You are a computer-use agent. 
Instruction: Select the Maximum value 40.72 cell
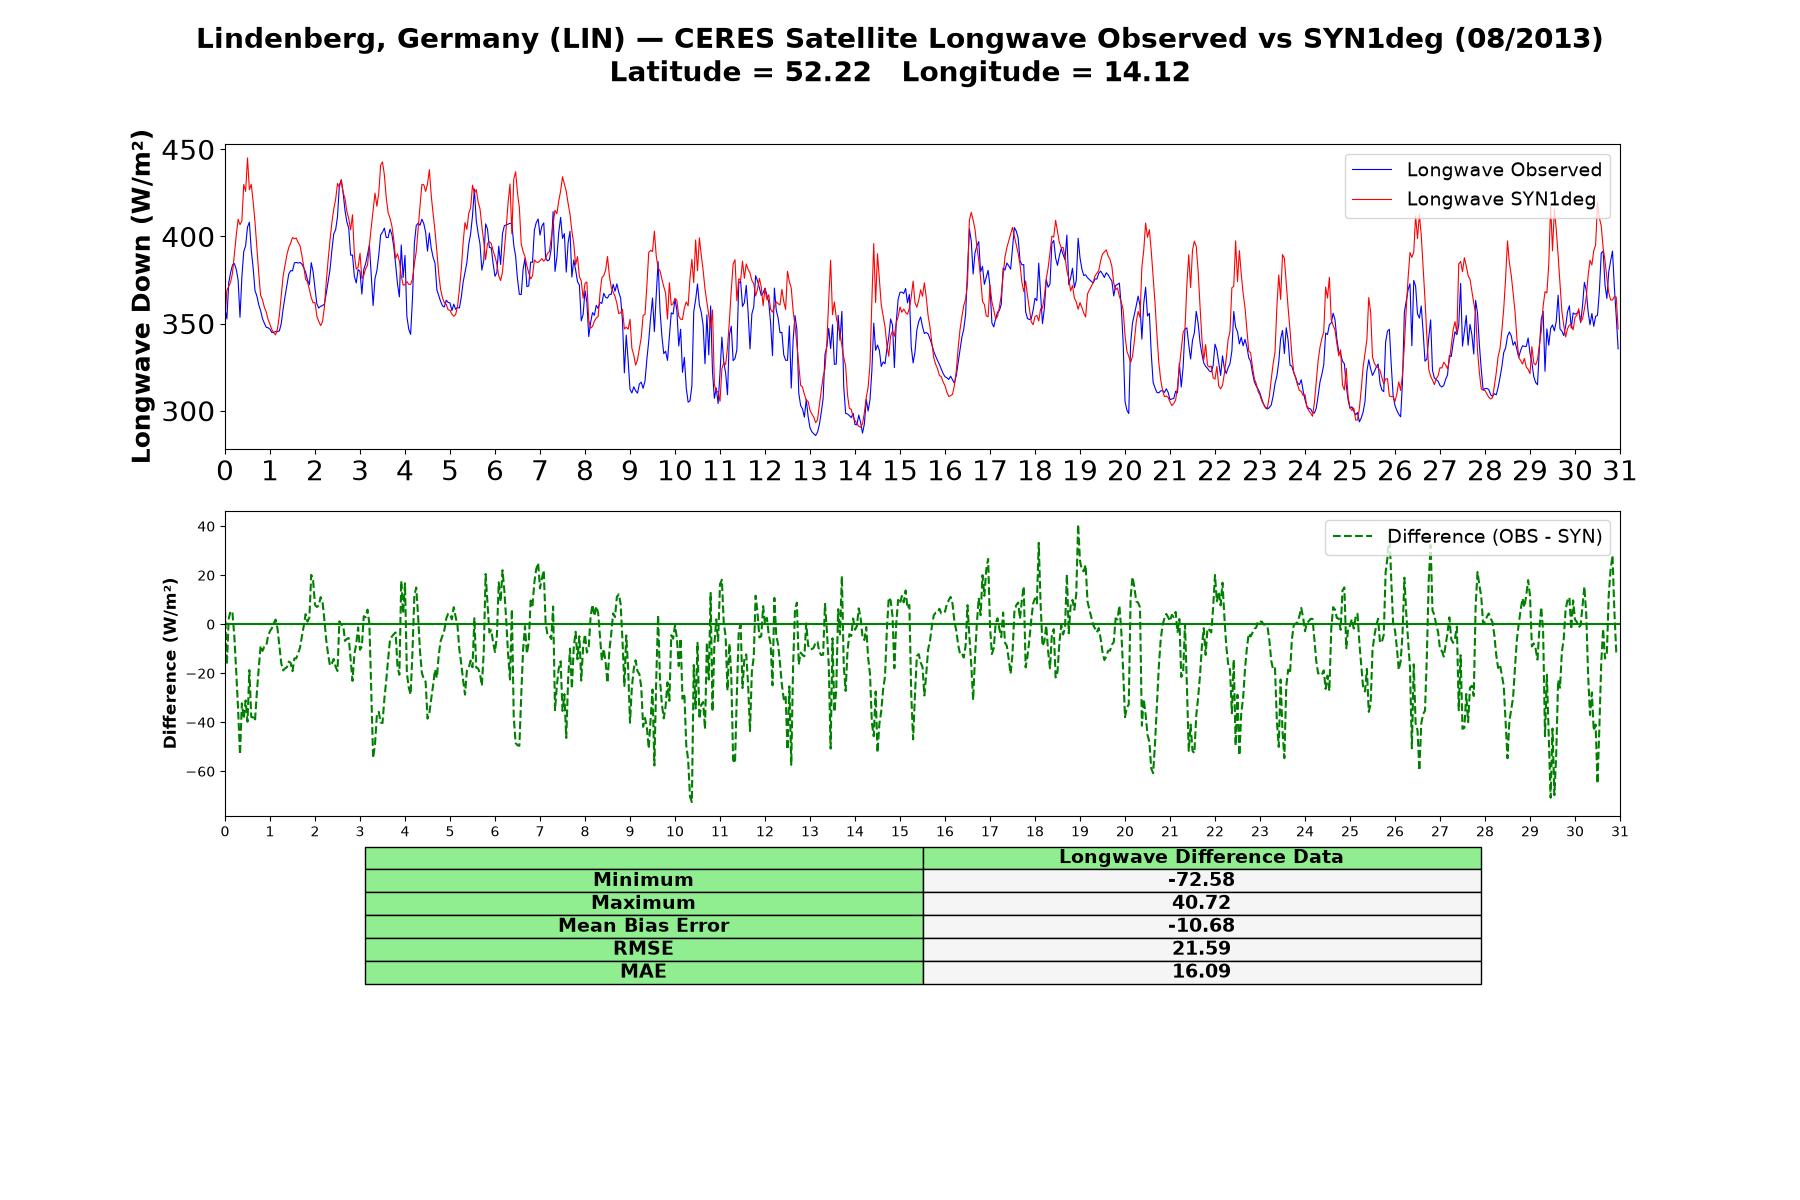pos(1201,903)
